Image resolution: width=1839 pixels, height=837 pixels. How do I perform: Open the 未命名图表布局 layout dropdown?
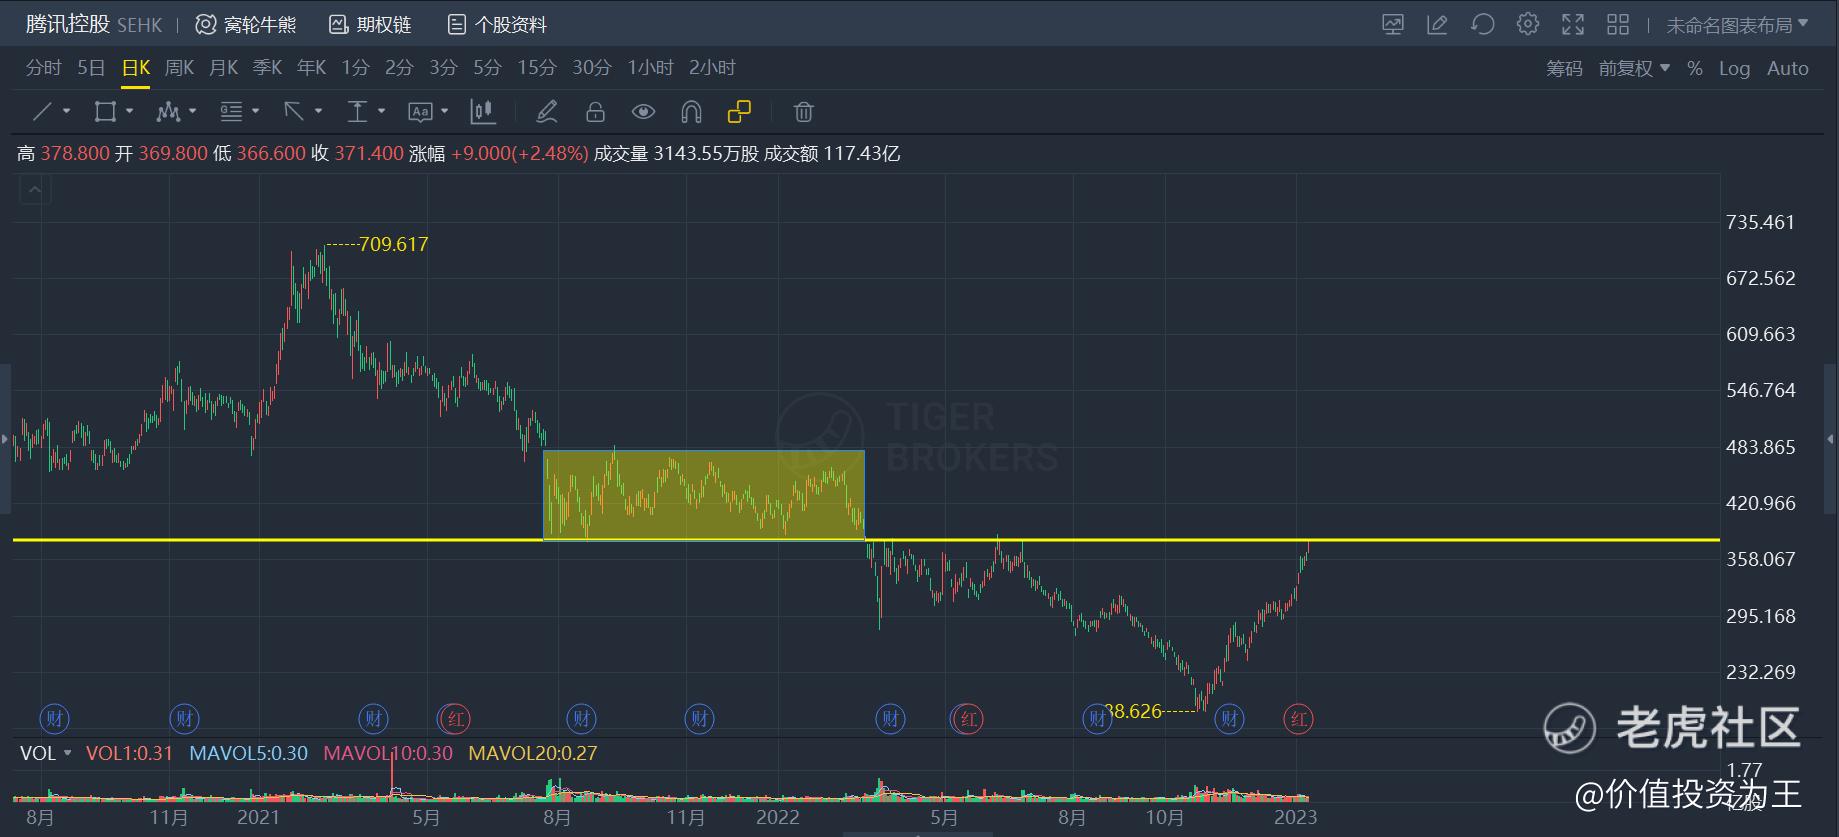[x=1737, y=25]
